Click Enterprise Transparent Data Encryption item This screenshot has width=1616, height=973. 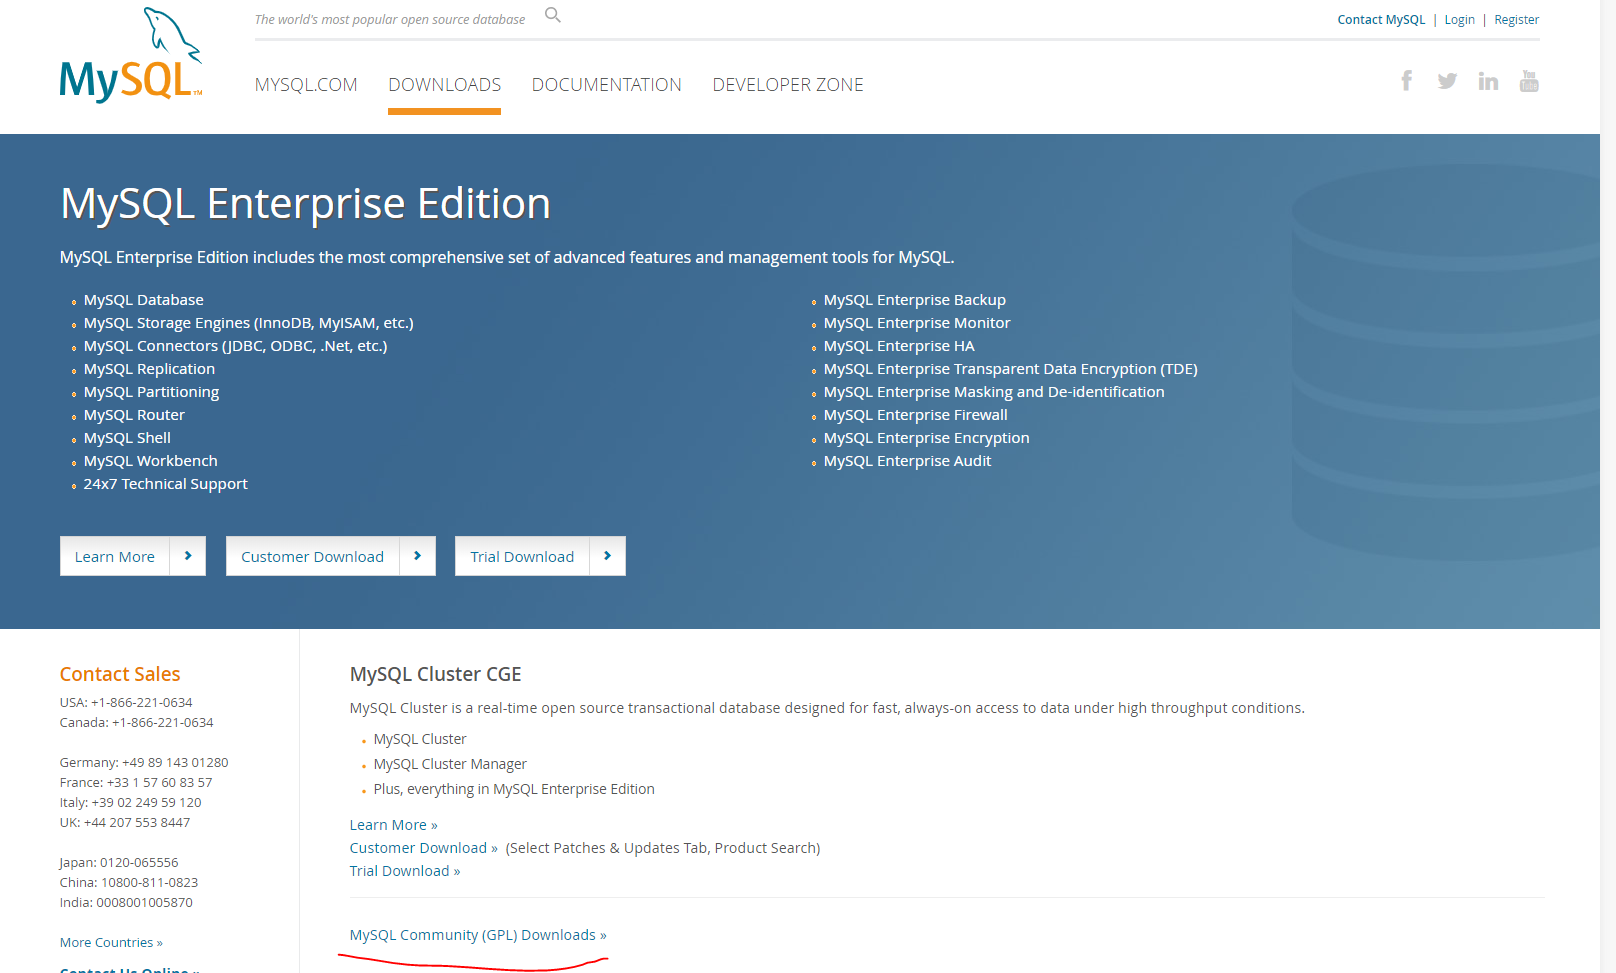1010,369
